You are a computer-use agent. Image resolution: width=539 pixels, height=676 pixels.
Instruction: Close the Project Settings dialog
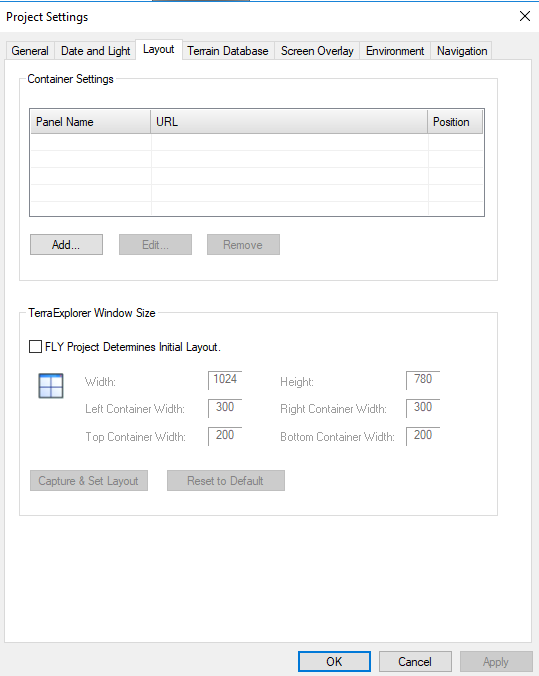click(x=525, y=16)
